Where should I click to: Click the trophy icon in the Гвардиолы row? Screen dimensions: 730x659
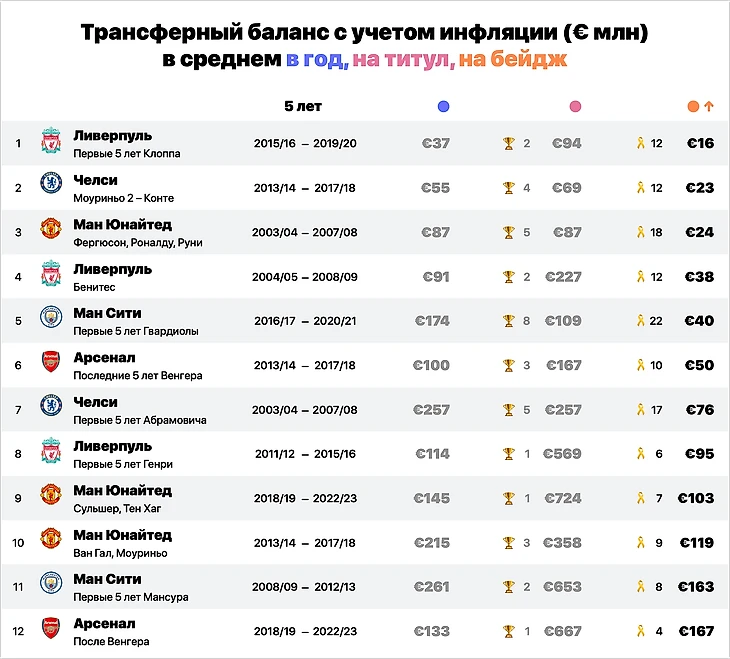point(509,321)
